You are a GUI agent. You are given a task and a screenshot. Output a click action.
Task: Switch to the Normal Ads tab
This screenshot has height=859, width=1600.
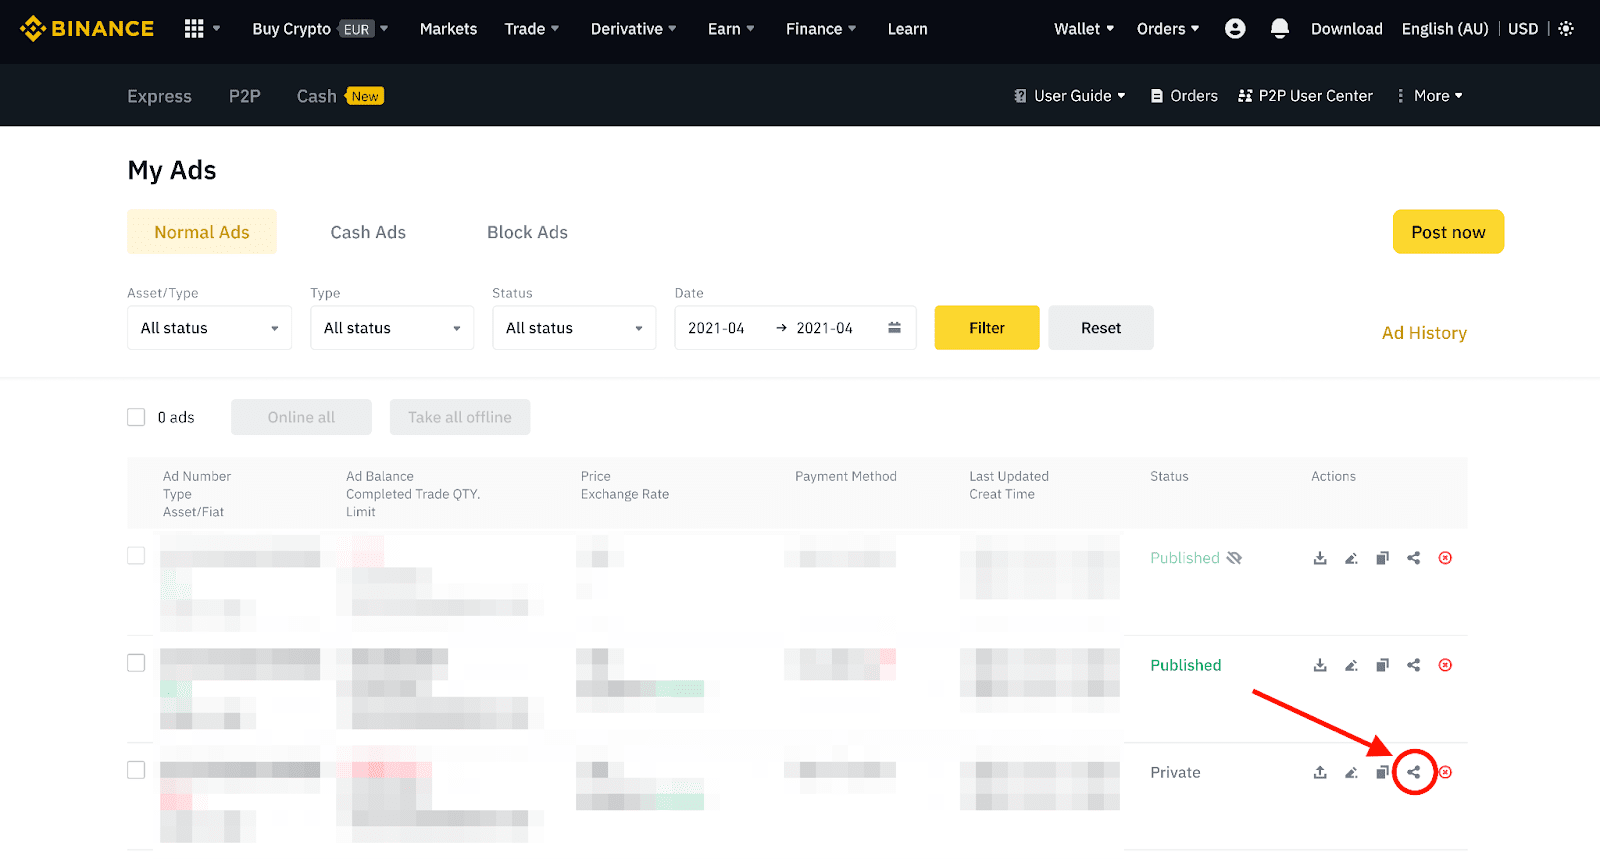pos(202,232)
